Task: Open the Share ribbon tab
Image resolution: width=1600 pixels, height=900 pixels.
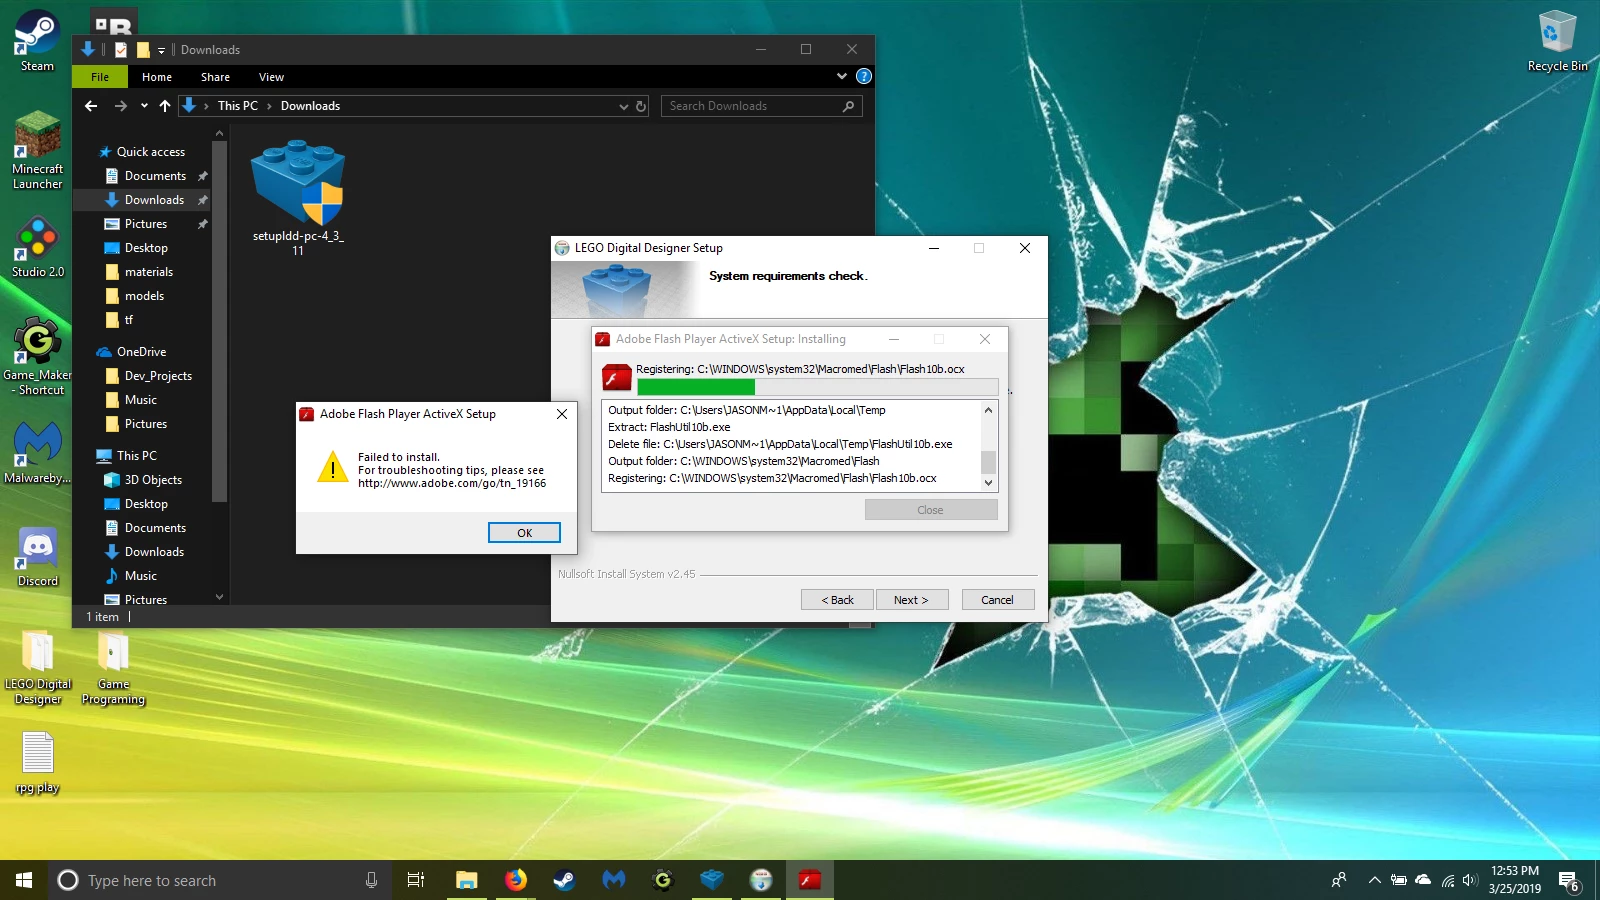Action: coord(215,77)
